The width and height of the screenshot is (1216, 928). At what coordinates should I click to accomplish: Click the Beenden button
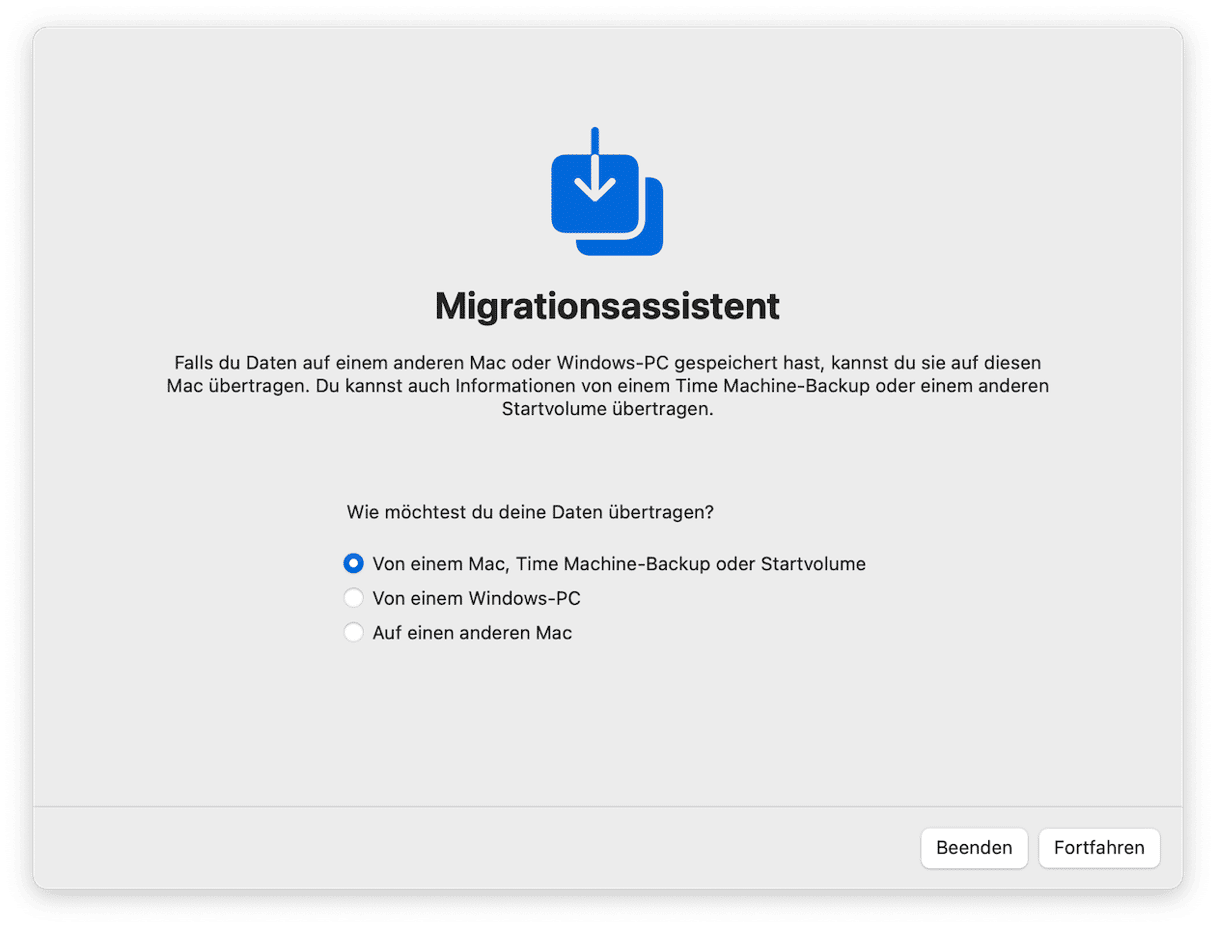coord(974,848)
